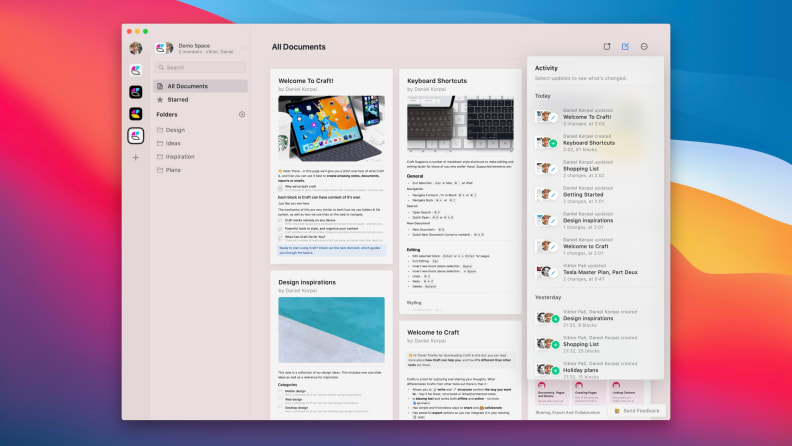Open the user profile avatar in sidebar

(x=135, y=48)
